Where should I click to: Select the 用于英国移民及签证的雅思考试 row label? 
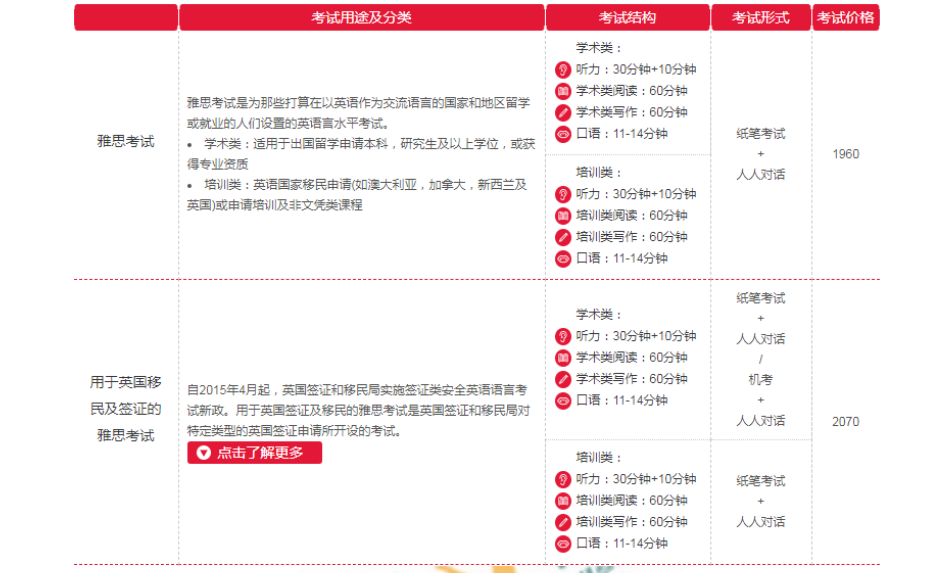126,409
